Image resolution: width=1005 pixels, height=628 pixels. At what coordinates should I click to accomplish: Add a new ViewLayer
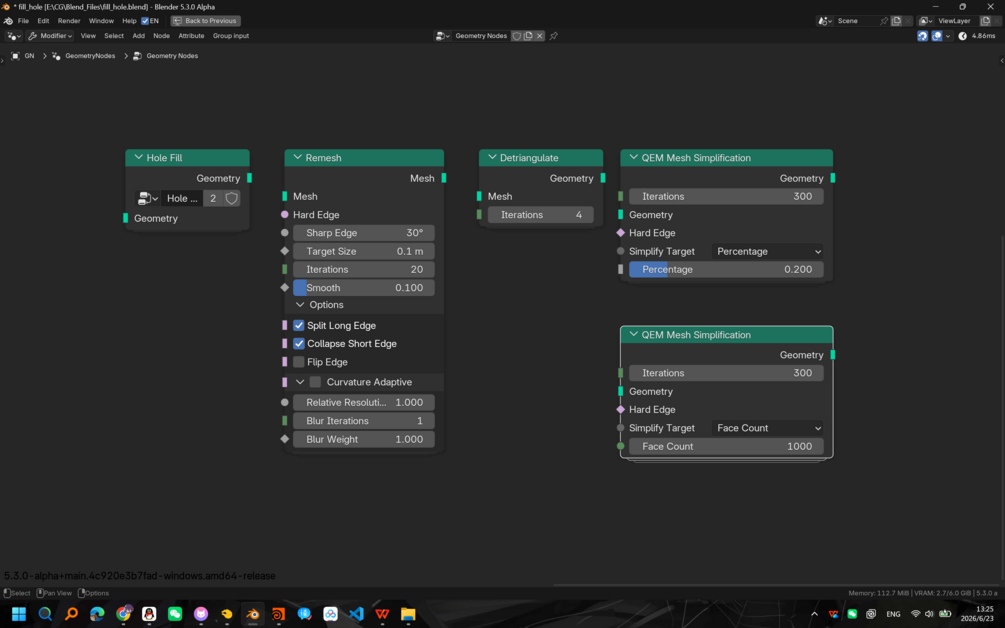[985, 21]
